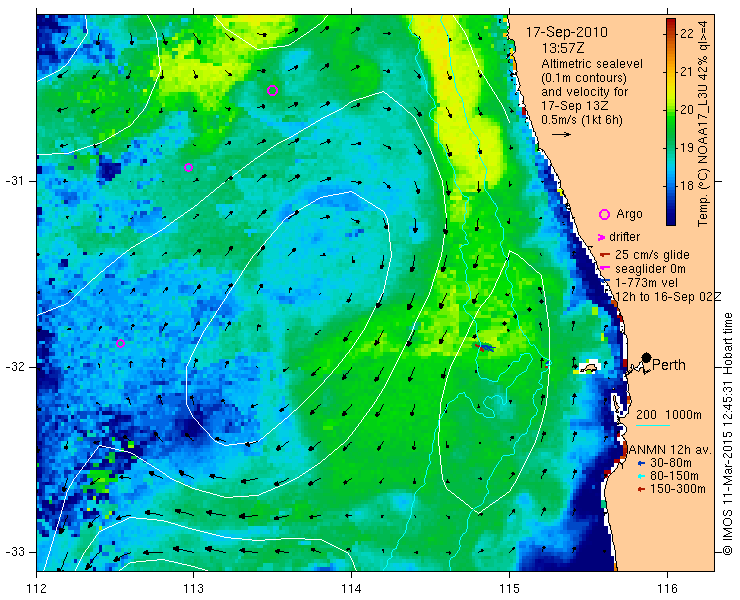740x600 pixels.
Task: Click the longitude axis label 116
Action: (667, 589)
